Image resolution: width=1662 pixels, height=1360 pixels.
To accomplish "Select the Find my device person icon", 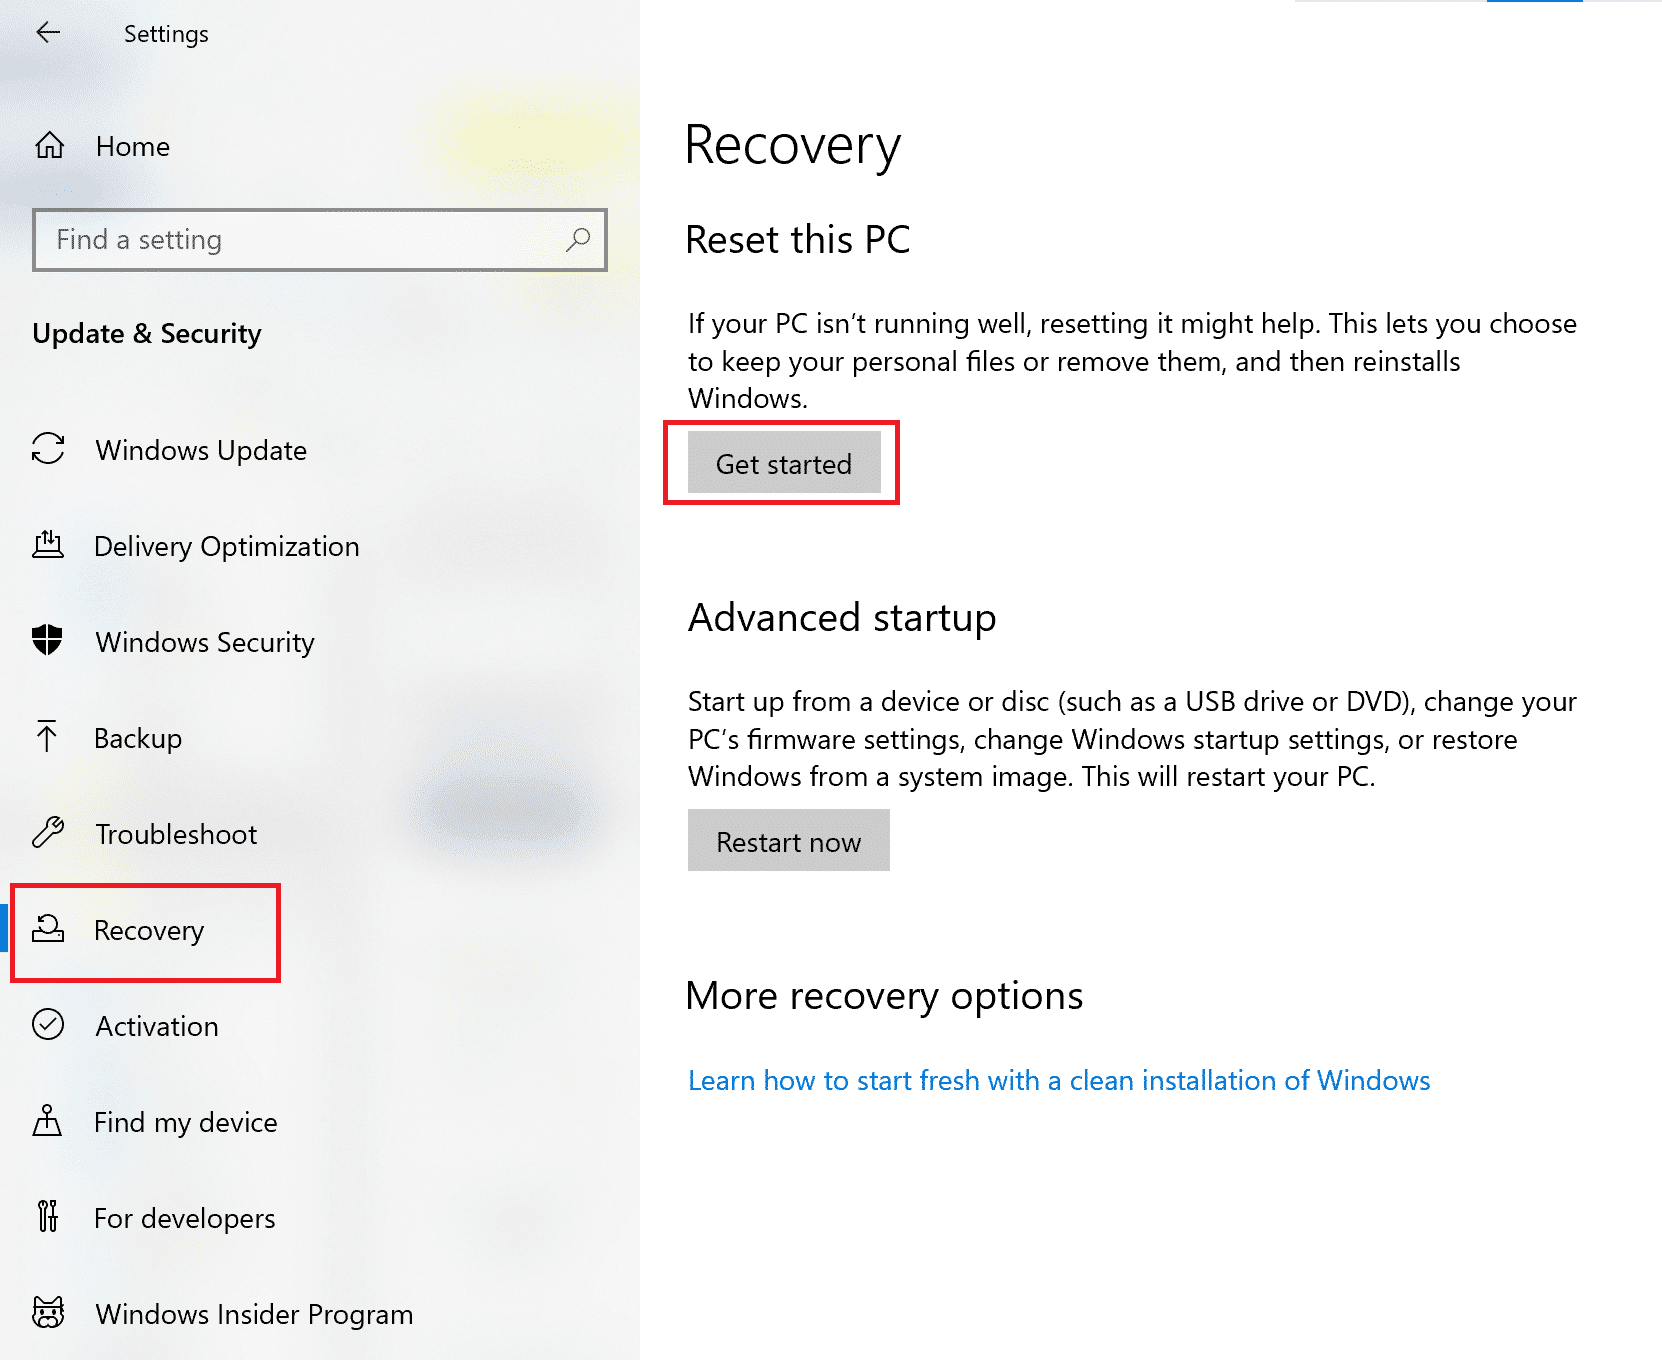I will coord(47,1122).
